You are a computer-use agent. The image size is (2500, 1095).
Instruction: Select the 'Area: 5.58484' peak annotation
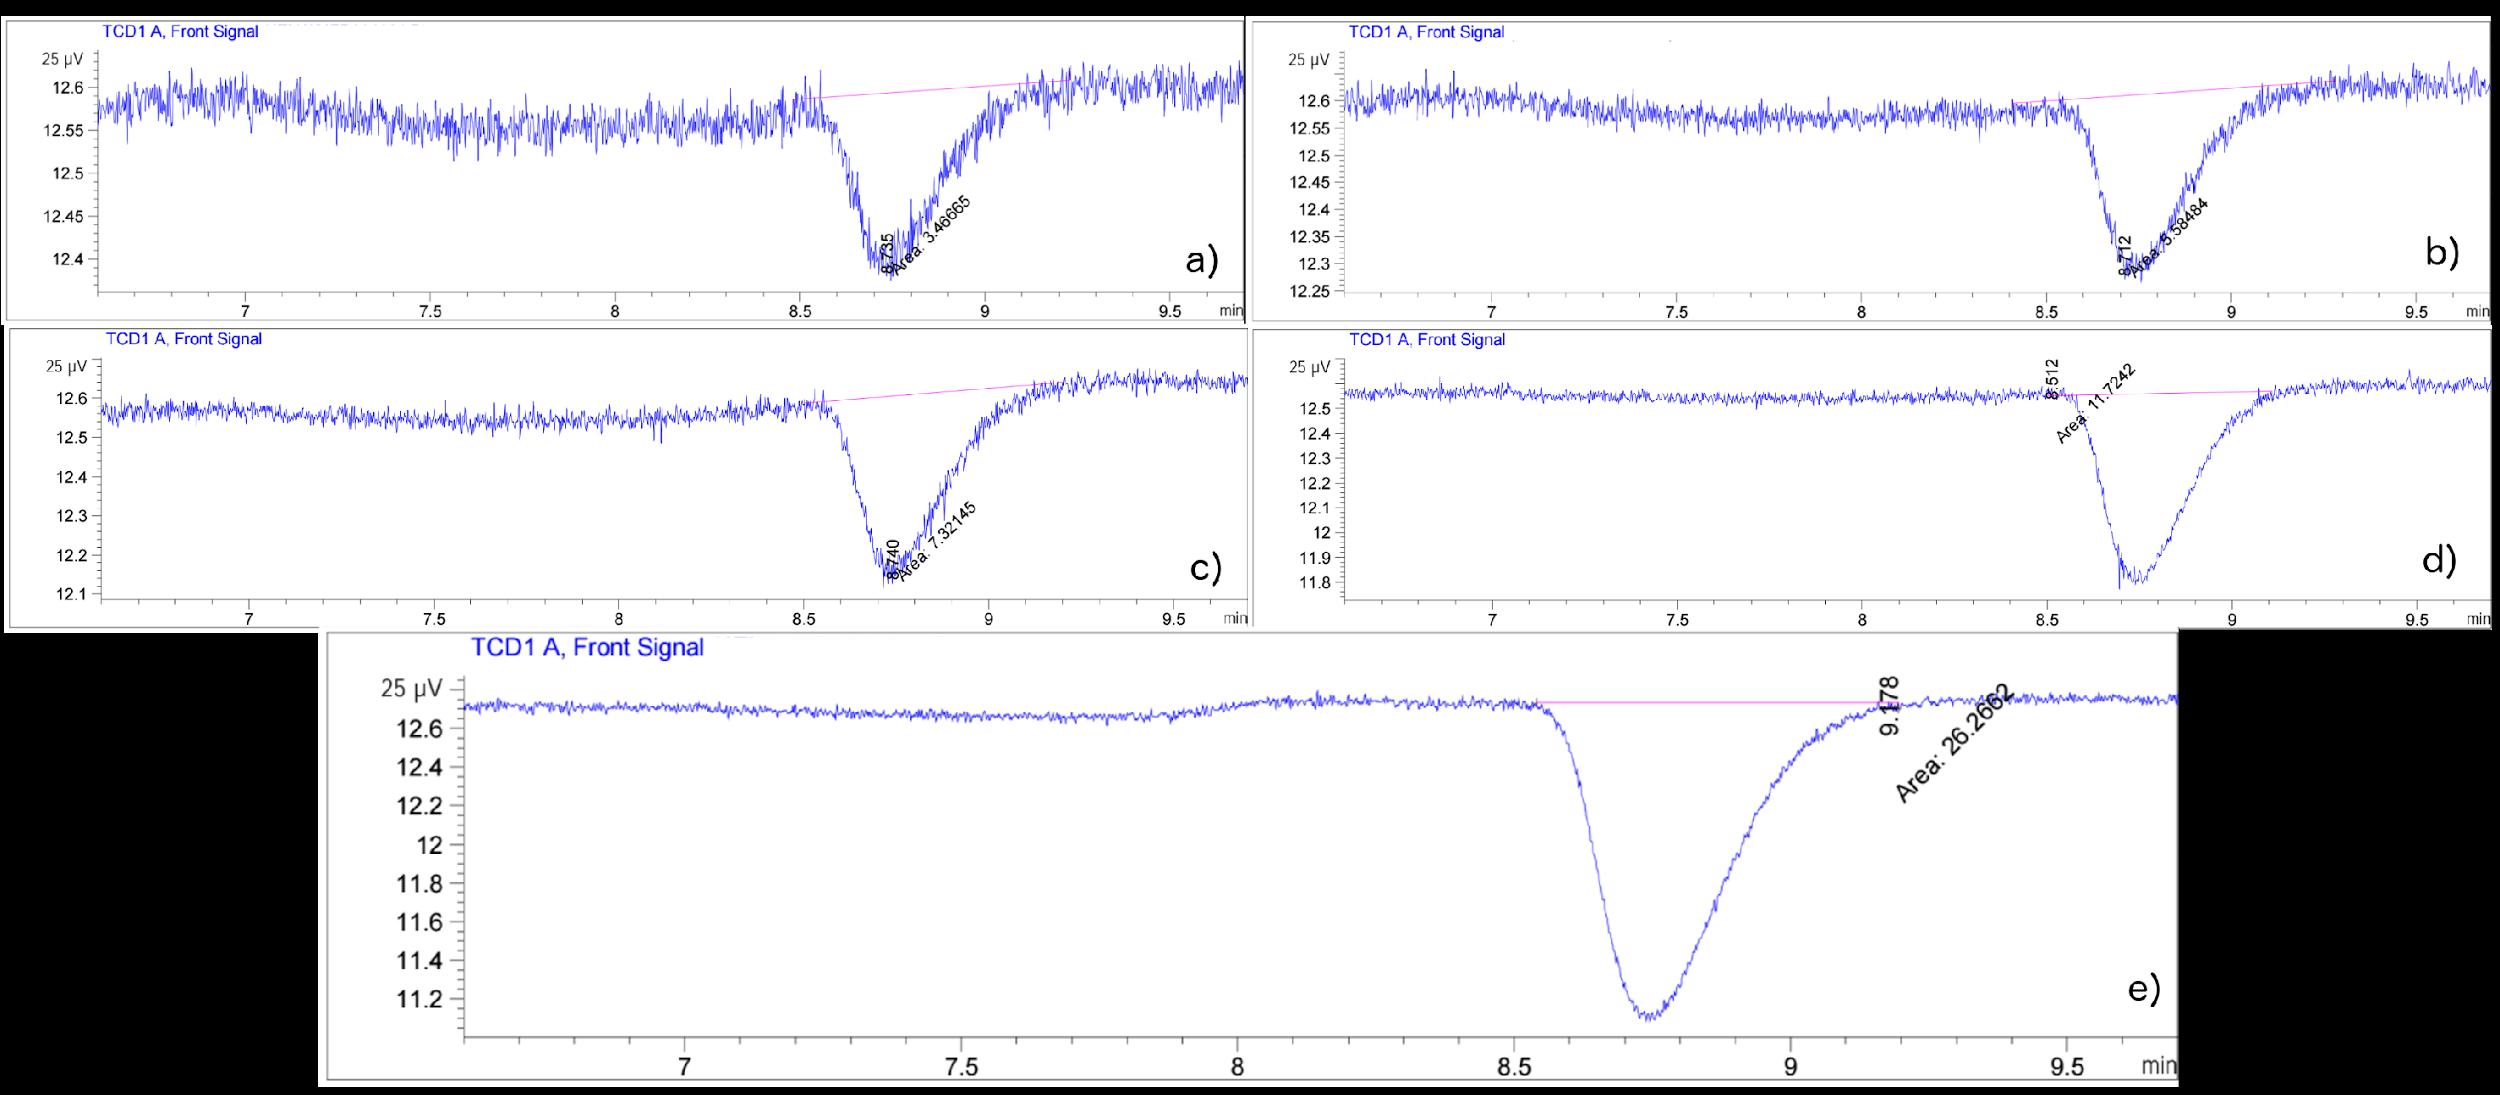(x=2168, y=238)
